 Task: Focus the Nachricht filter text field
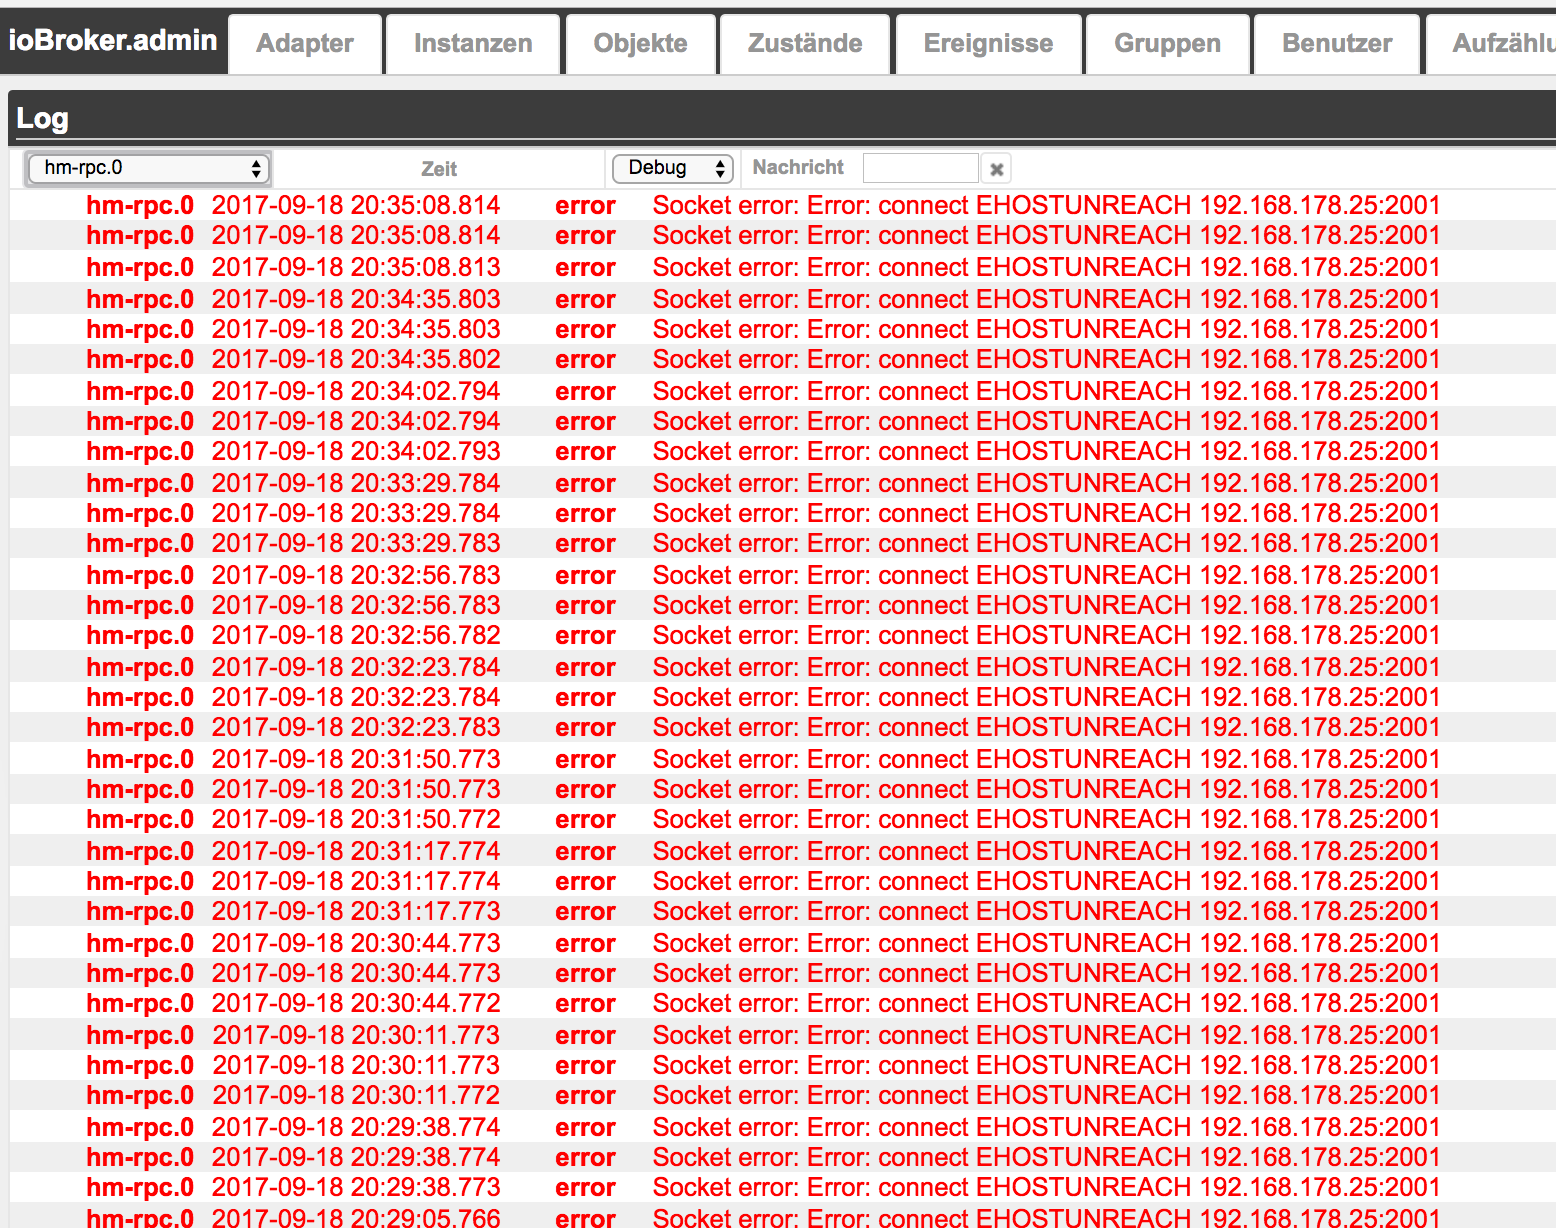(920, 168)
